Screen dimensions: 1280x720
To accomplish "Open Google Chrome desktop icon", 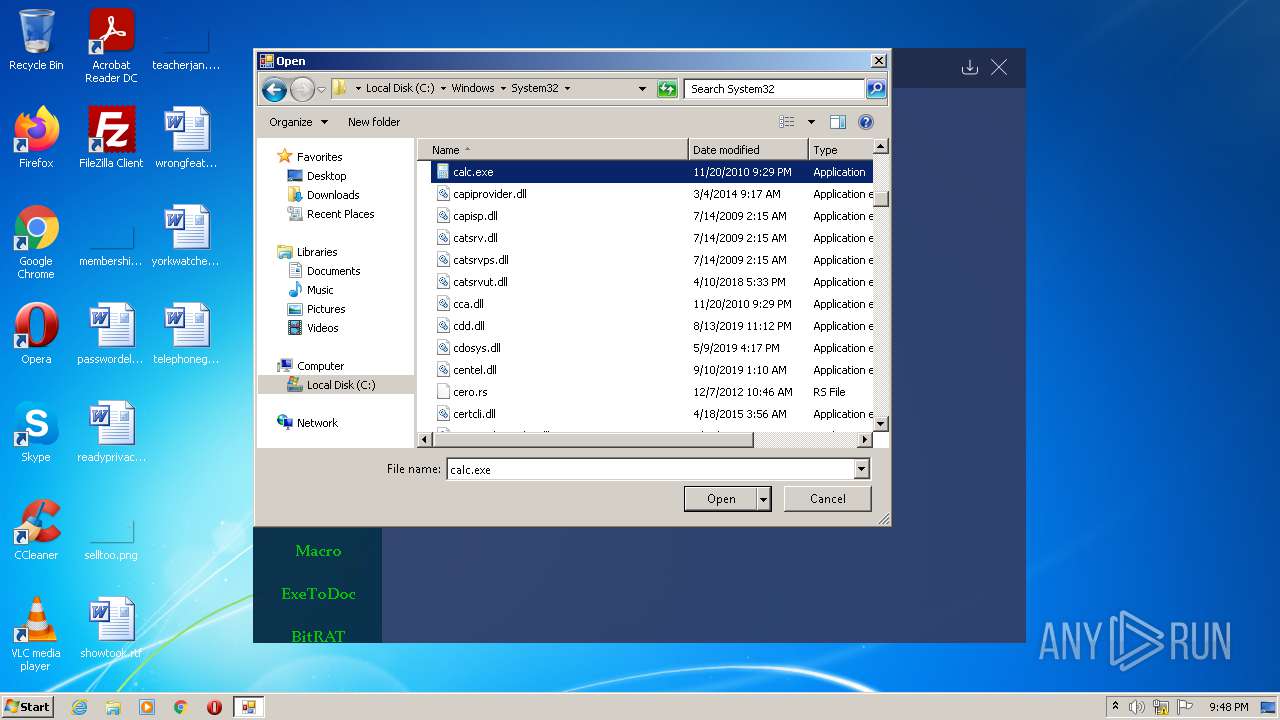I will point(36,242).
